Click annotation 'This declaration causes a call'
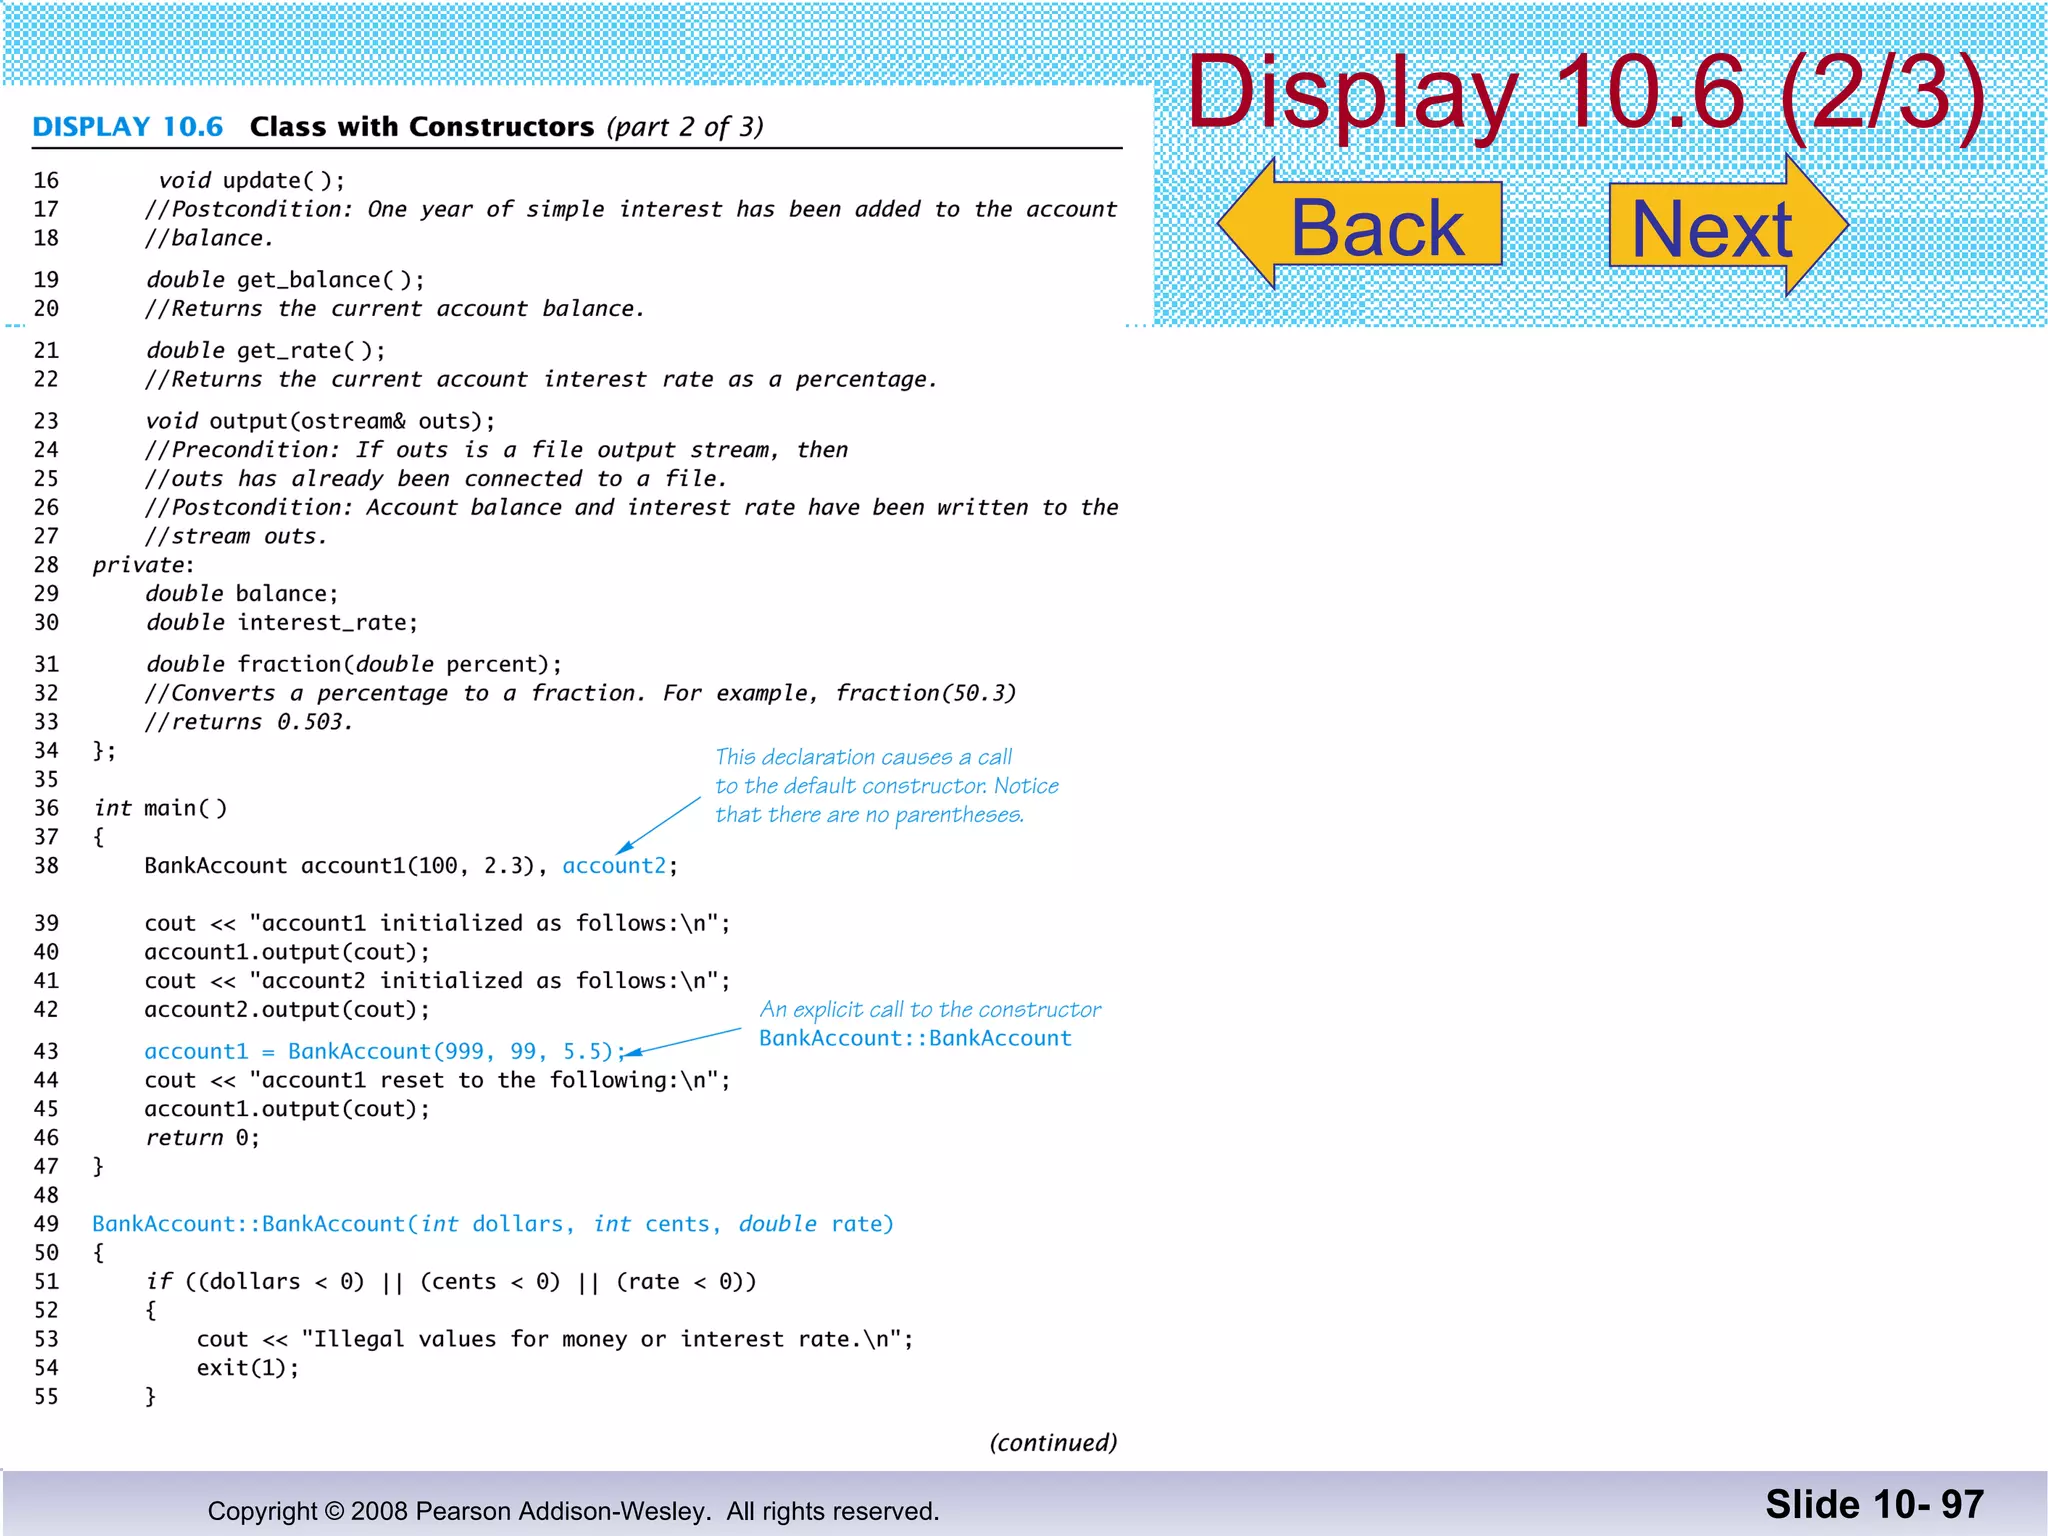Viewport: 2048px width, 1536px height. click(864, 757)
